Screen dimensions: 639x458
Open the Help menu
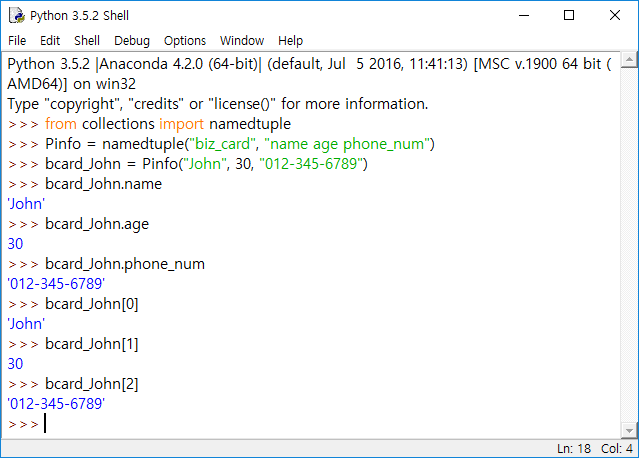pos(291,41)
